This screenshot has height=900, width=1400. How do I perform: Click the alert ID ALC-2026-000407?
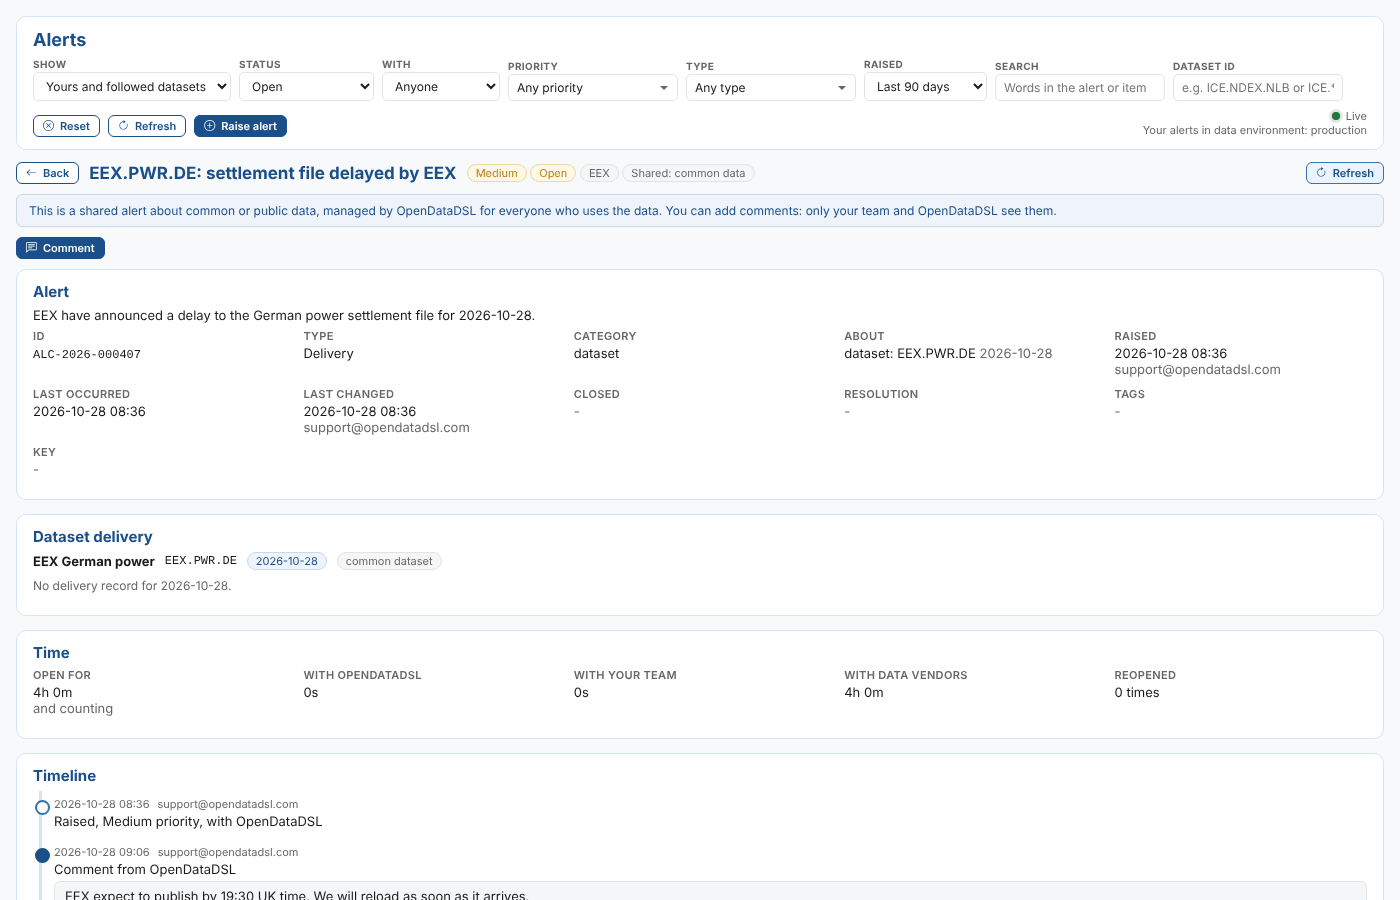click(x=87, y=355)
